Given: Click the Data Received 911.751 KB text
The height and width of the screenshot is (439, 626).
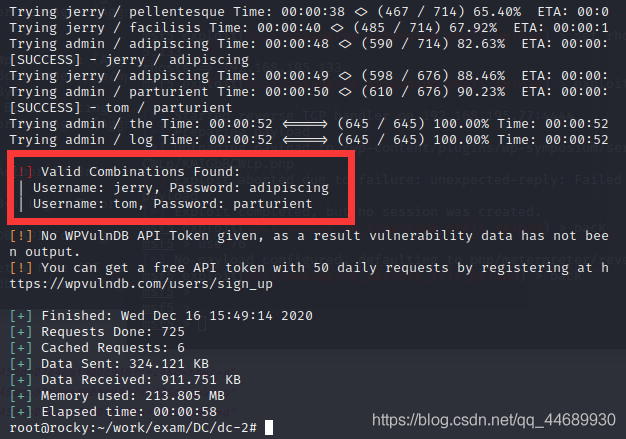Looking at the screenshot, I should [x=141, y=380].
